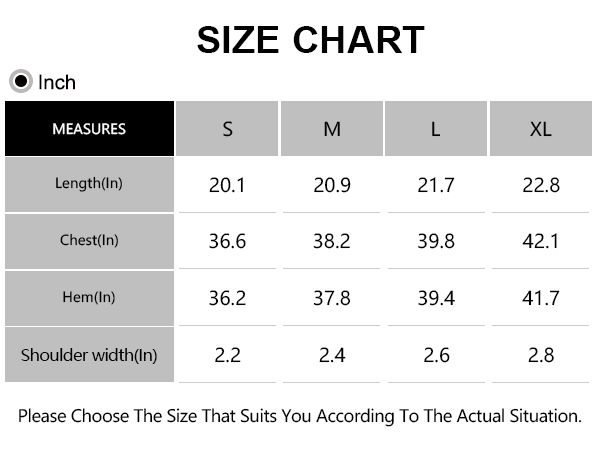
Task: Click the 38.2 chest value for M
Action: (331, 241)
